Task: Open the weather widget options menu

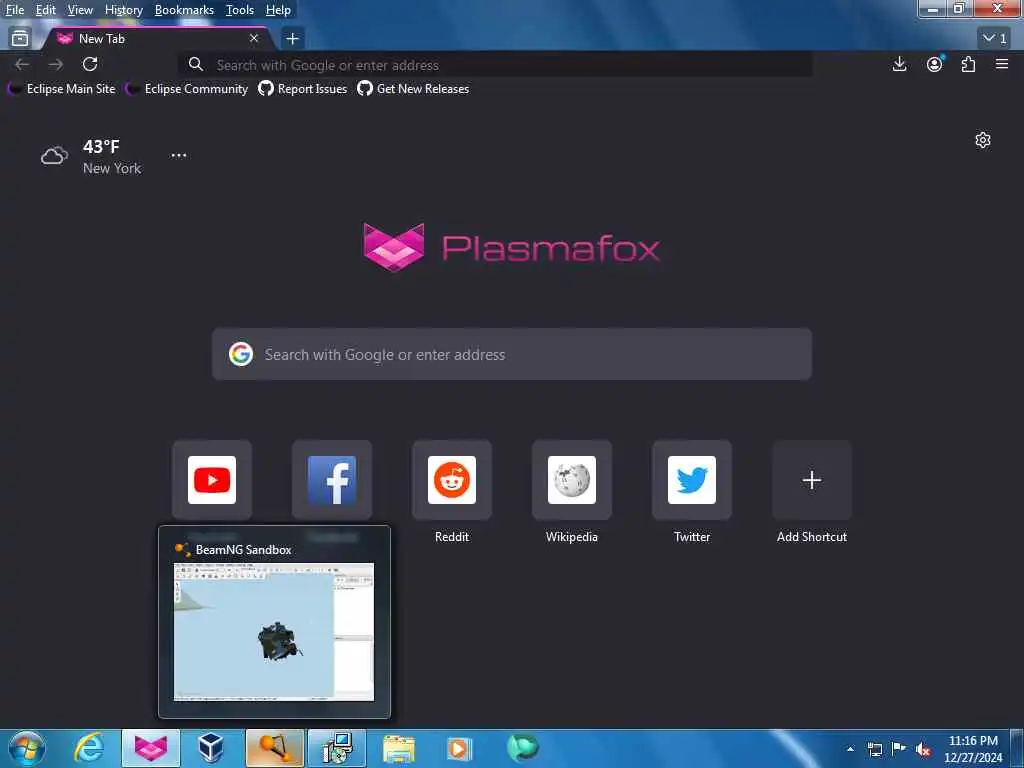Action: click(x=179, y=155)
